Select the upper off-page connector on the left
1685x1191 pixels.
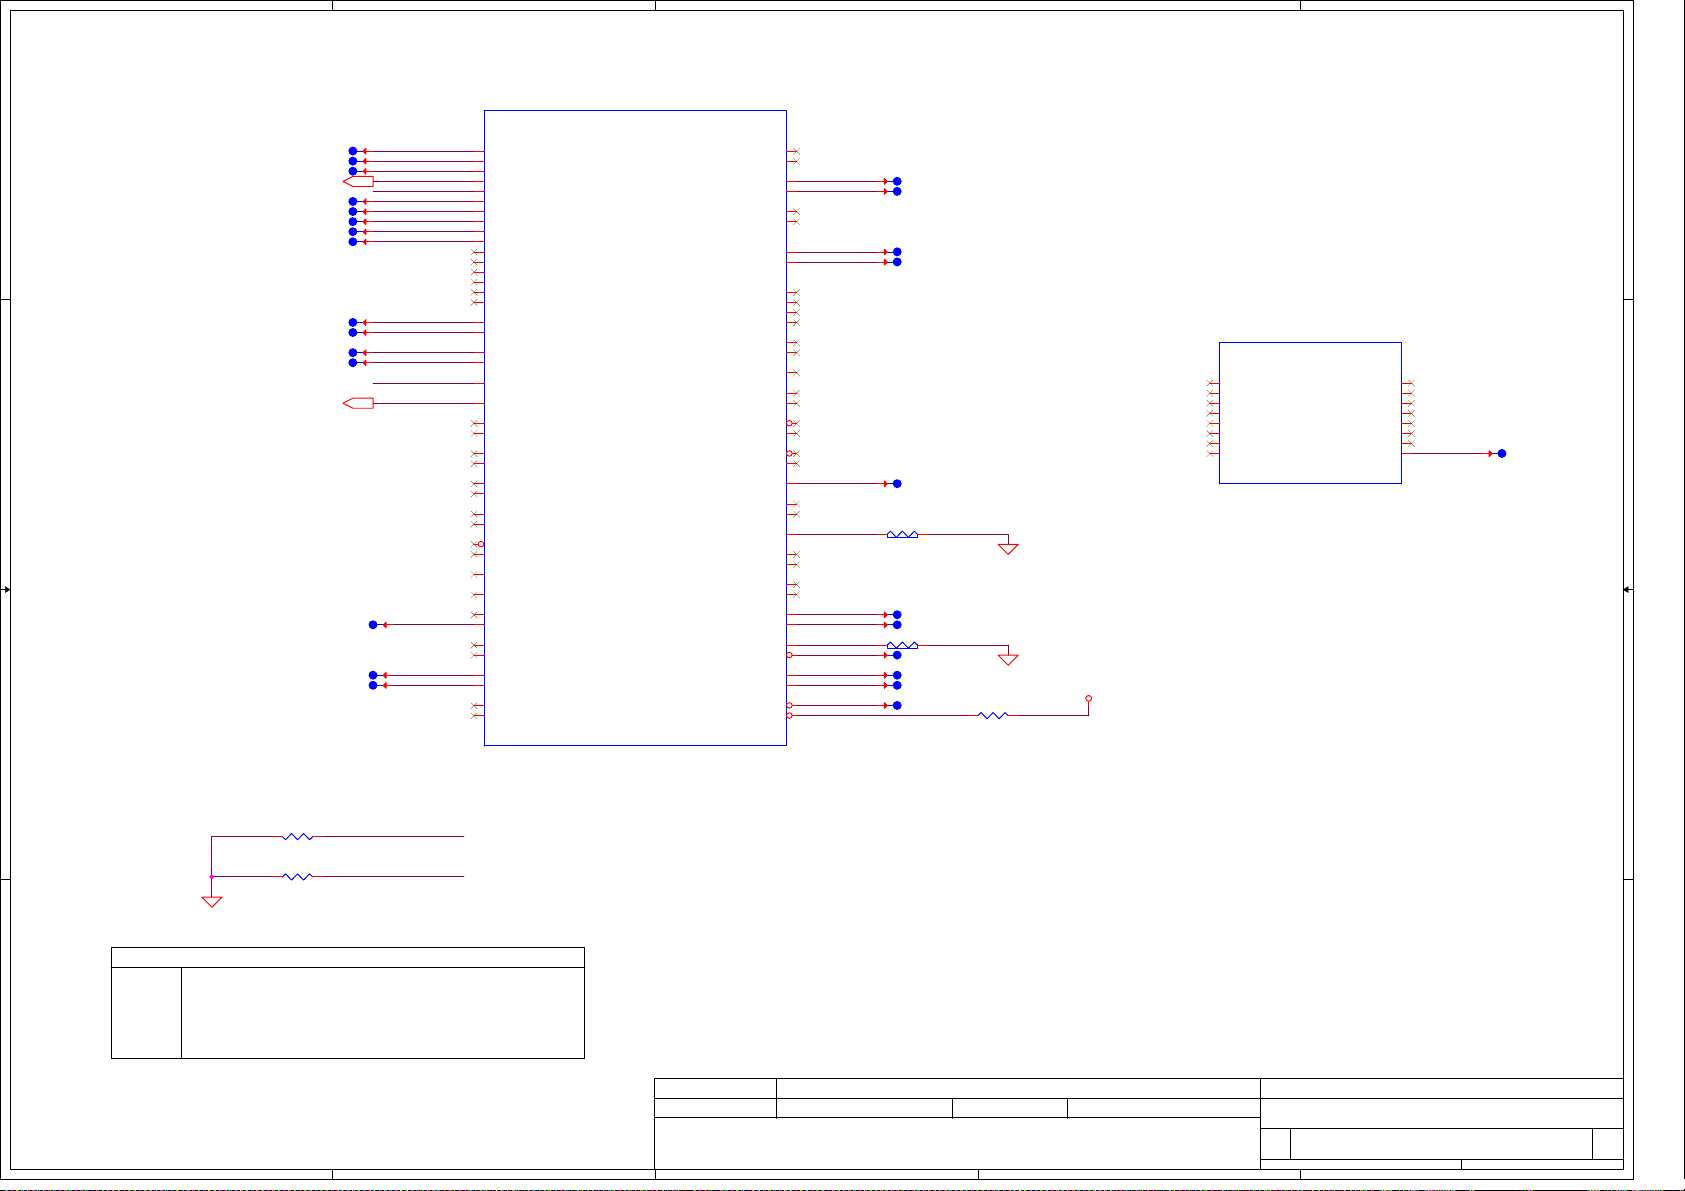point(358,182)
